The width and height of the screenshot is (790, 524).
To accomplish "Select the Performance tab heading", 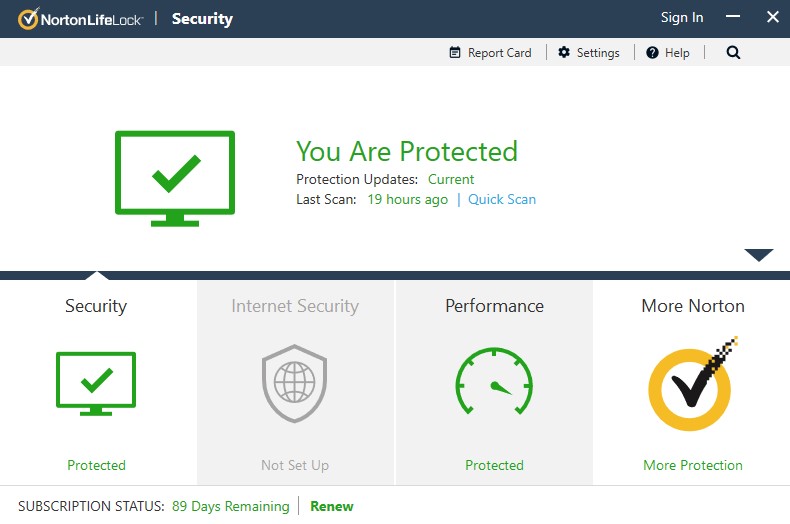I will coord(494,306).
